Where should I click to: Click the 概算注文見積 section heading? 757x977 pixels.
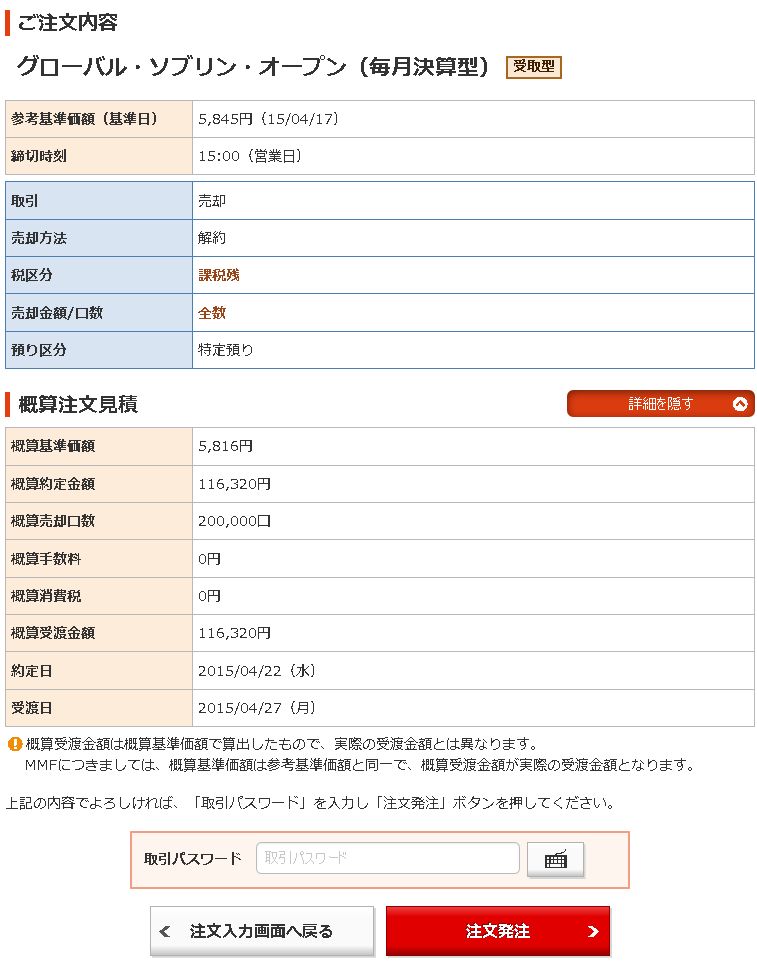(78, 404)
